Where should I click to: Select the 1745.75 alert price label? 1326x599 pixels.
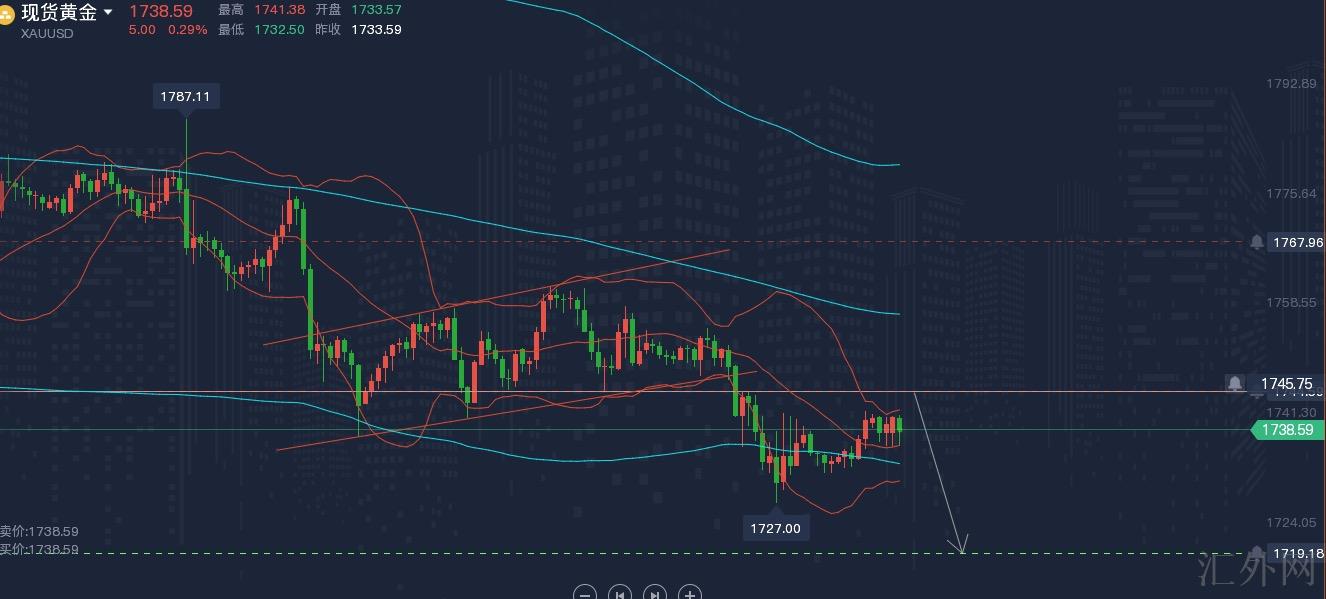pyautogui.click(x=1285, y=383)
